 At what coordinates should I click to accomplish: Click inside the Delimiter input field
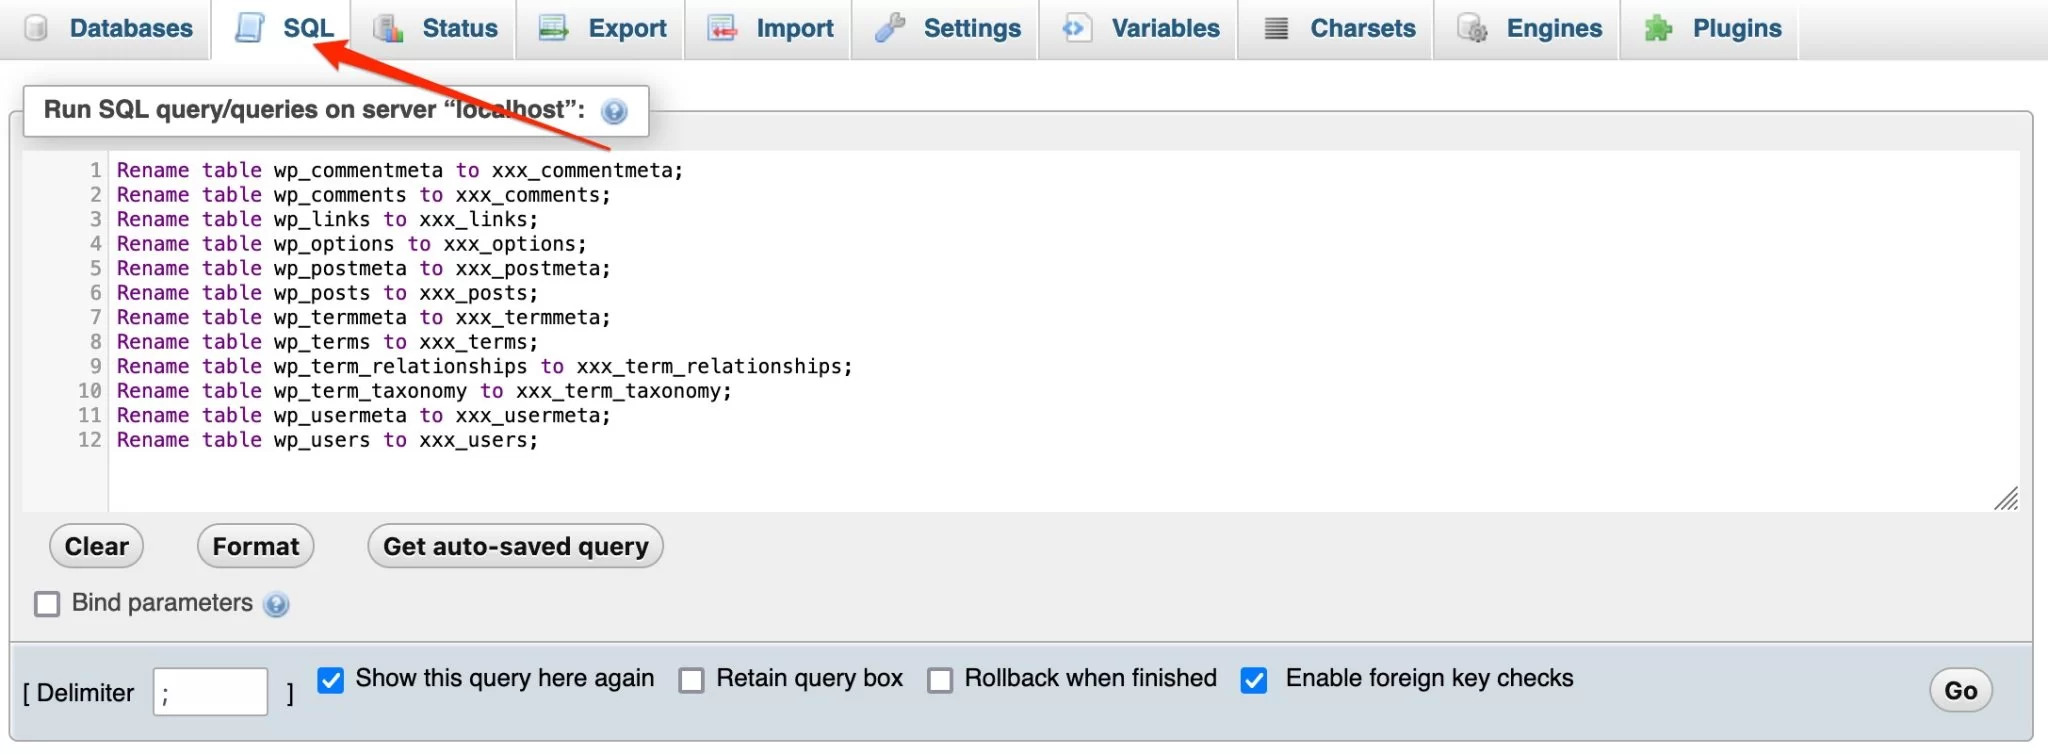(210, 692)
